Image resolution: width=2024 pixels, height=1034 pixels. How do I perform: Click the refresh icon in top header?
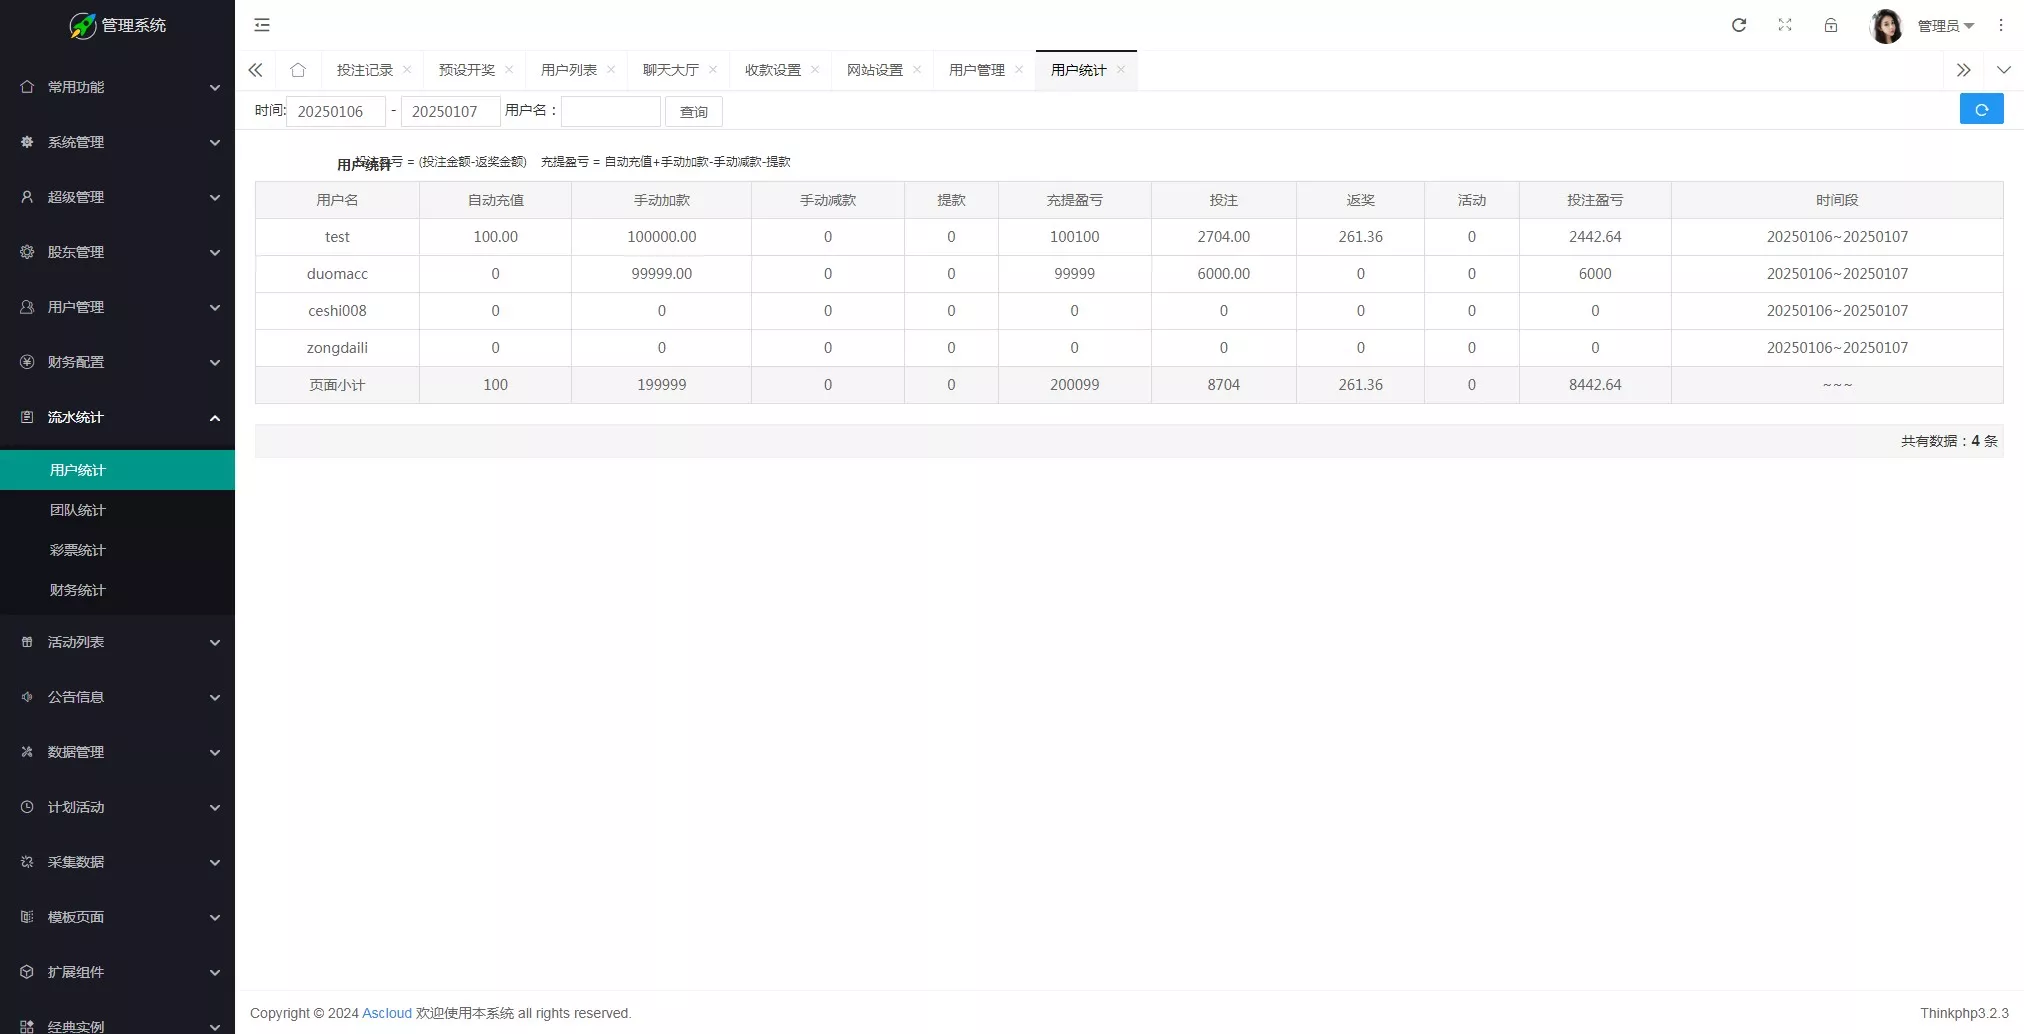pyautogui.click(x=1739, y=25)
